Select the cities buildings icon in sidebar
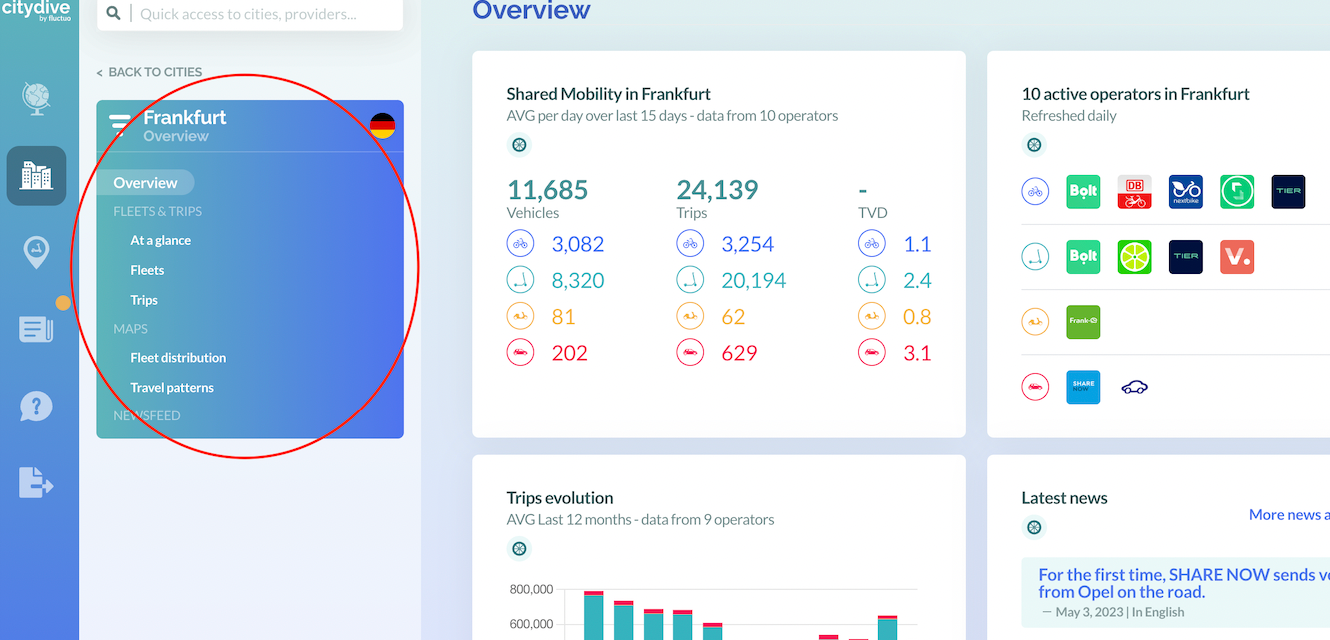 (36, 176)
